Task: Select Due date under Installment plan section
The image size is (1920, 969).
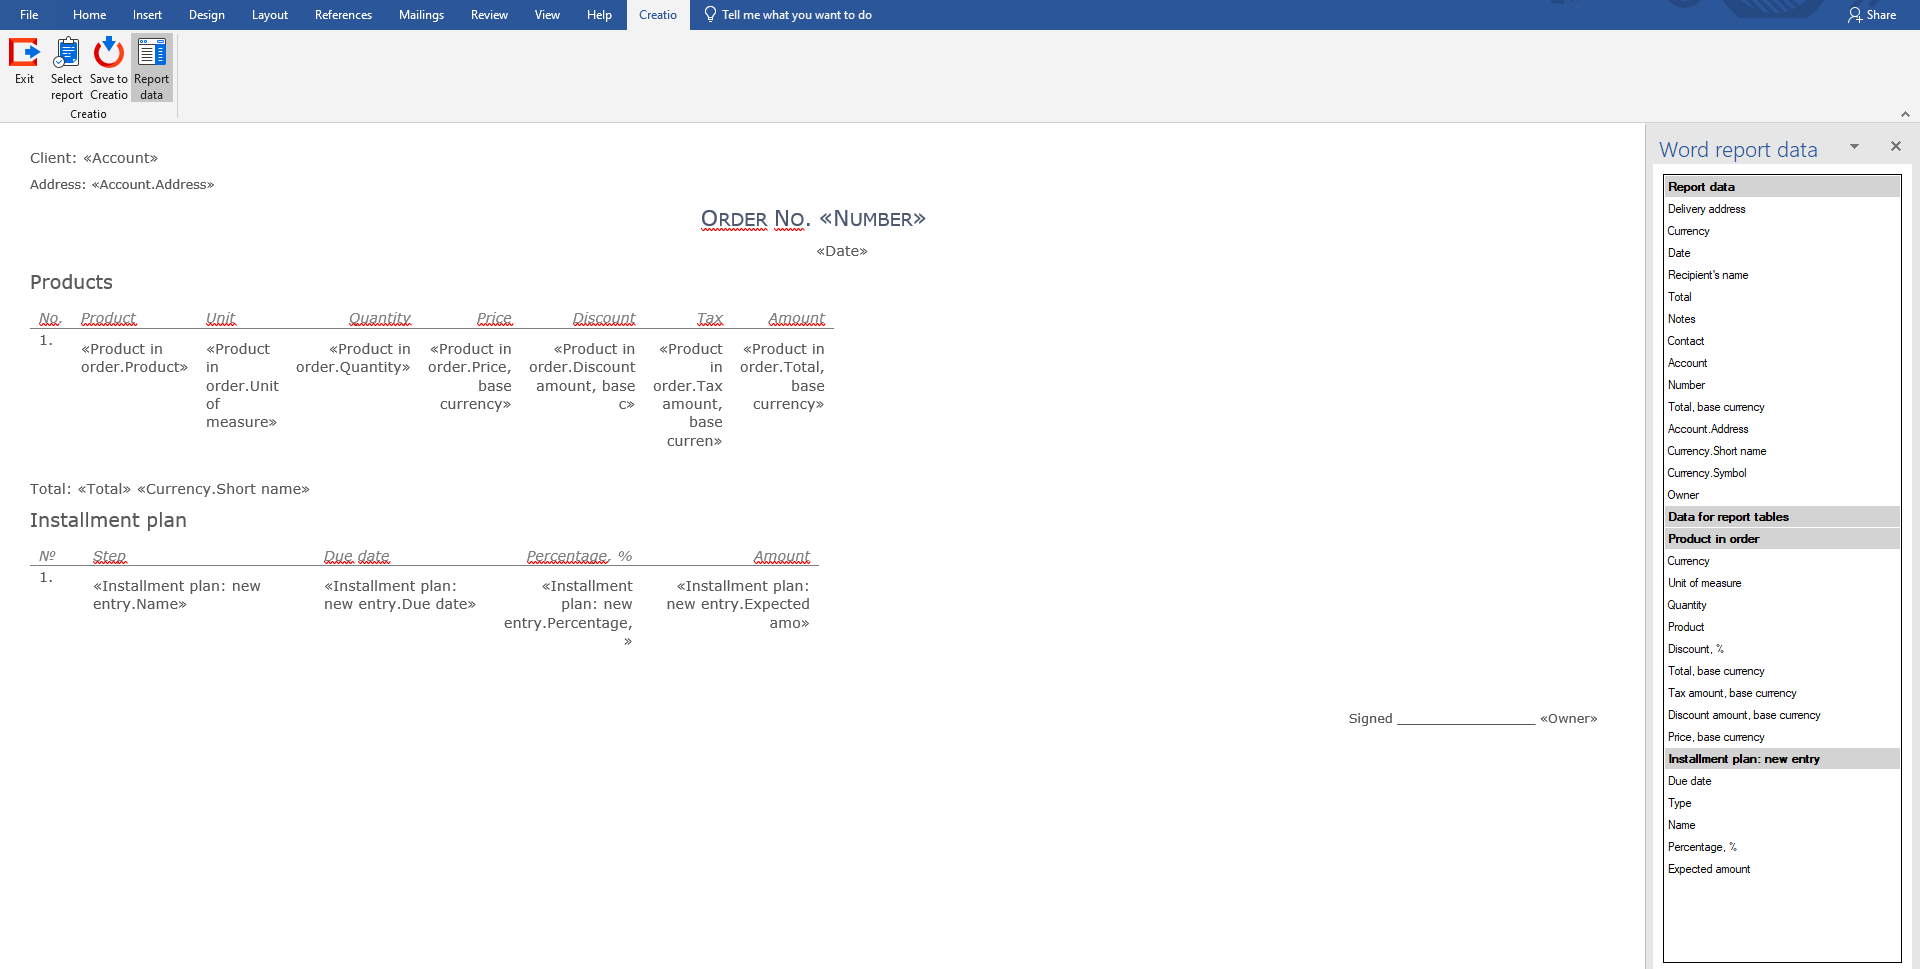Action: pos(1689,780)
